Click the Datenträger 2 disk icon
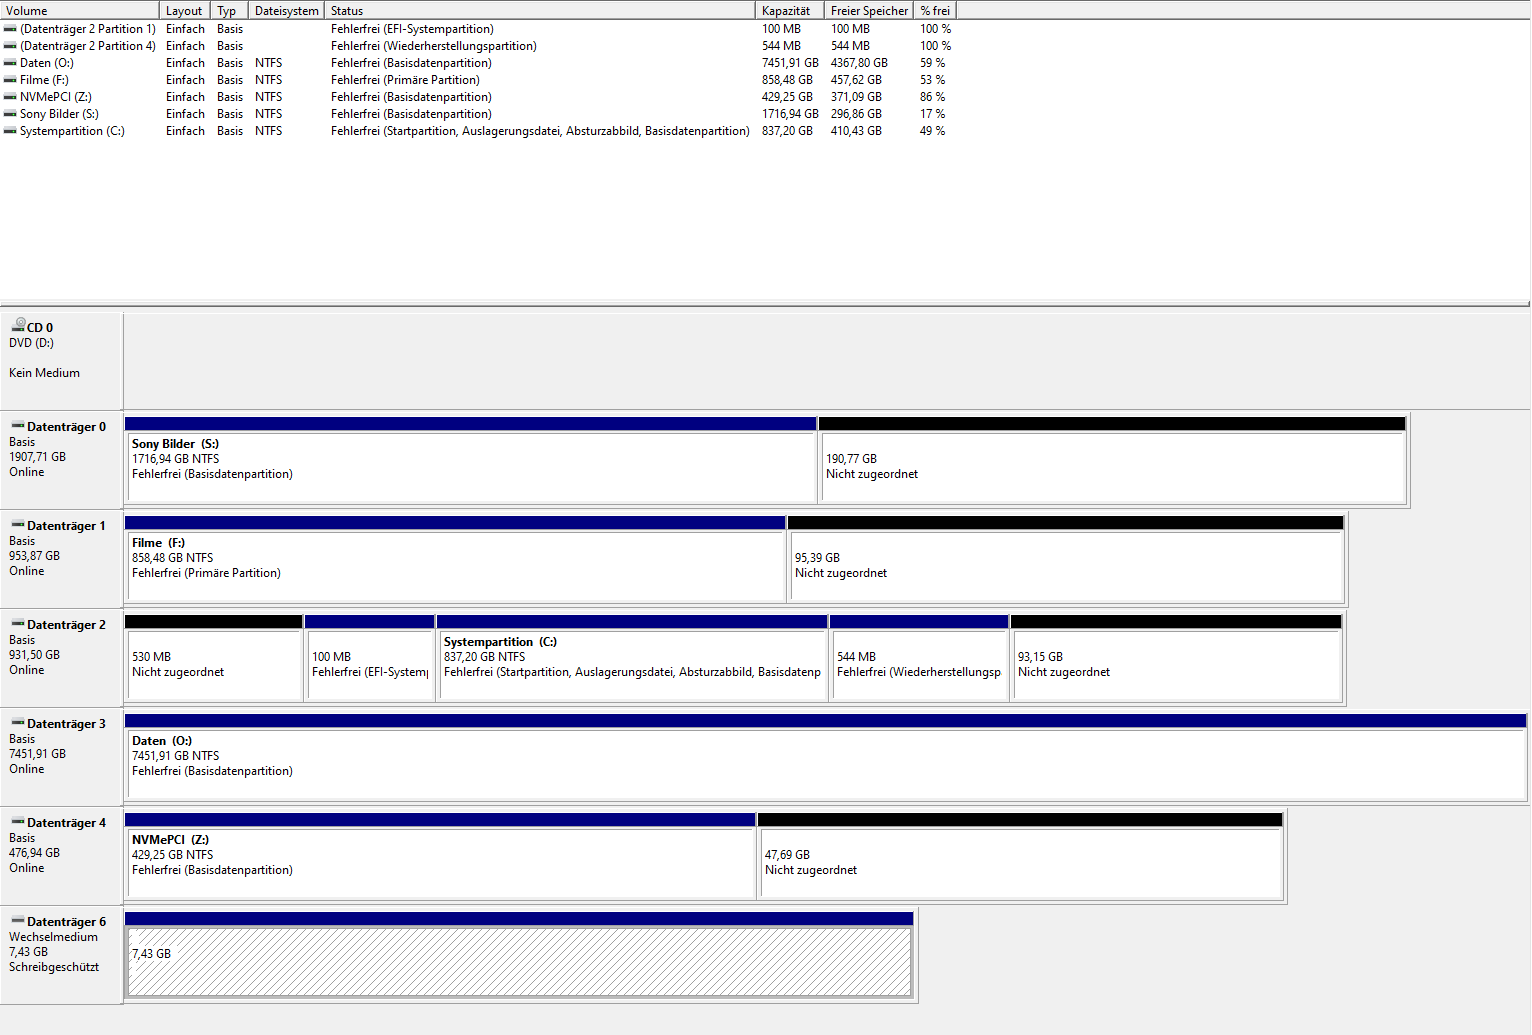This screenshot has height=1035, width=1532. pos(18,624)
